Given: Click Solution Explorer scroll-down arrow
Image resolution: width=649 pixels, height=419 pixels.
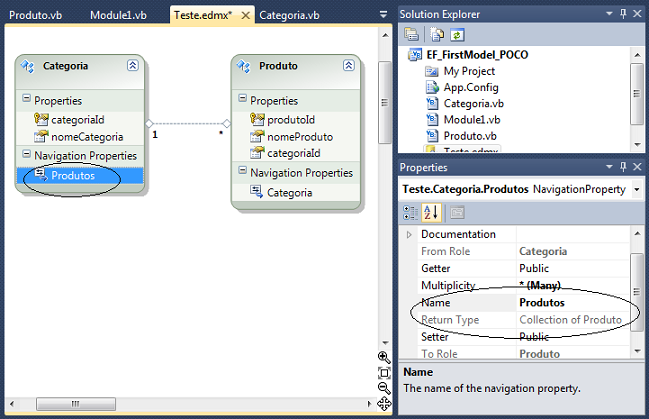Looking at the screenshot, I should pyautogui.click(x=637, y=144).
